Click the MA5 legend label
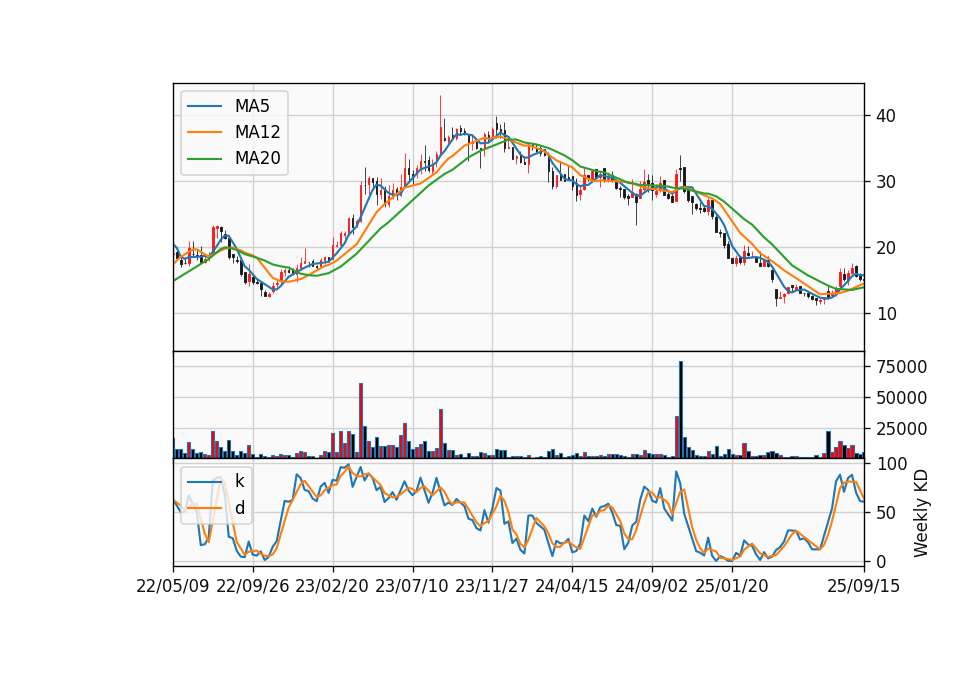The height and width of the screenshot is (690, 960). [252, 106]
